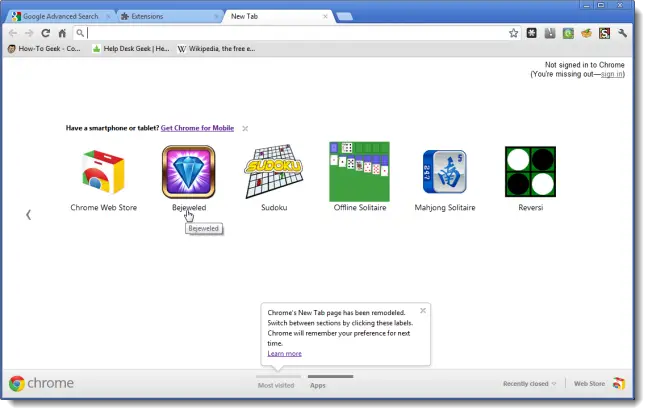Screen dimensions: 650x415
Task: Close the remodeled New Tab notification bubble
Action: tap(422, 311)
